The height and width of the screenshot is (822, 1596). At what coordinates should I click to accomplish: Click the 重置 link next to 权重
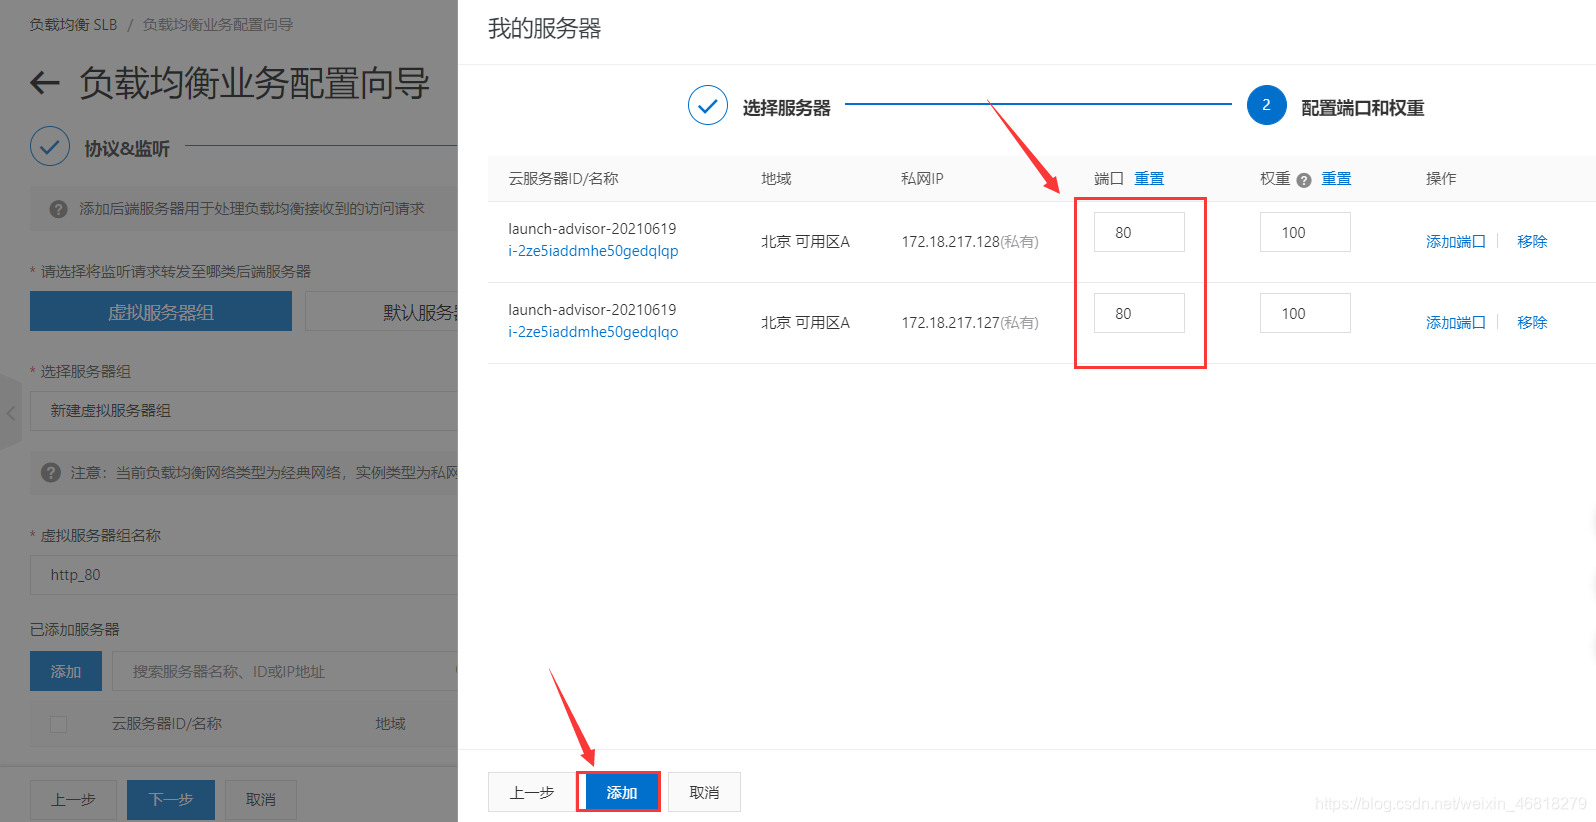(1336, 178)
